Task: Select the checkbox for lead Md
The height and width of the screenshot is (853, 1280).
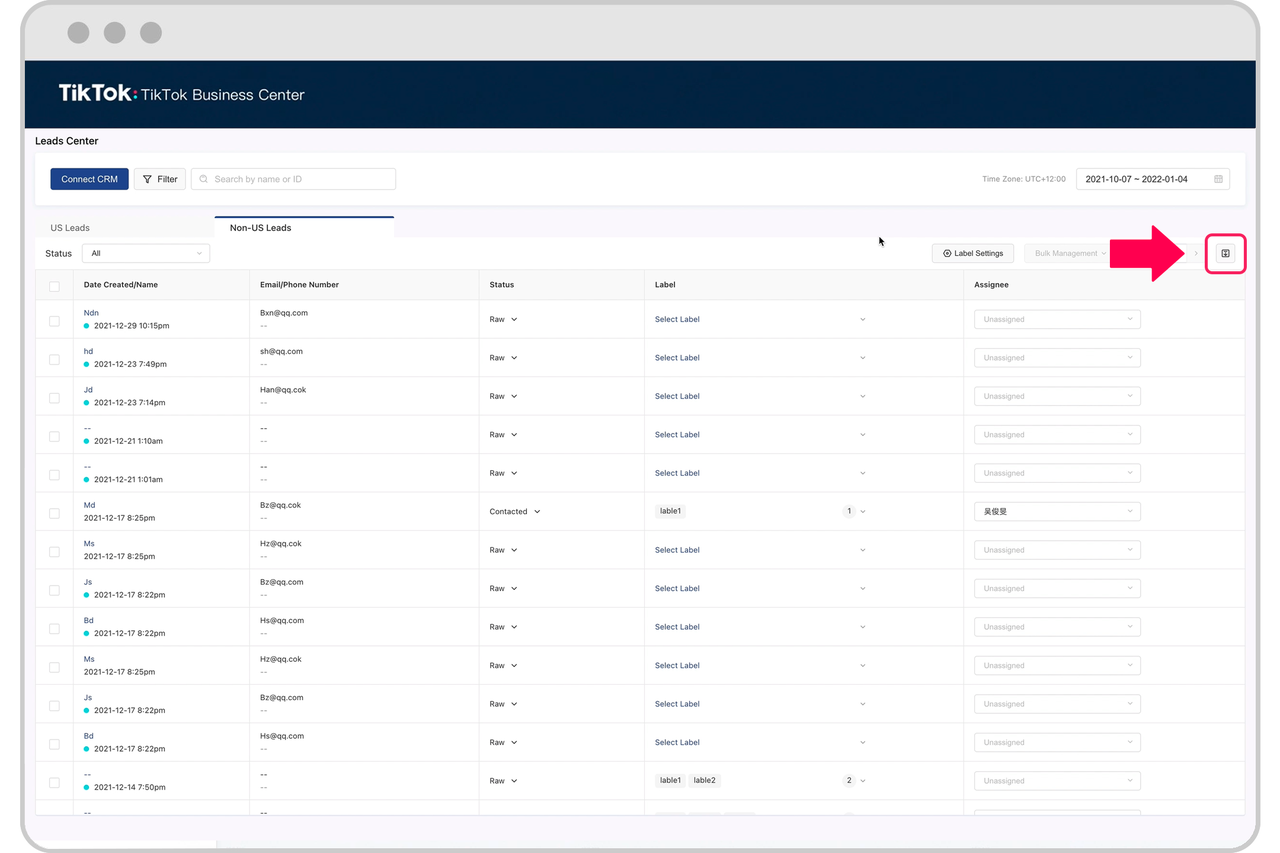Action: [x=54, y=513]
